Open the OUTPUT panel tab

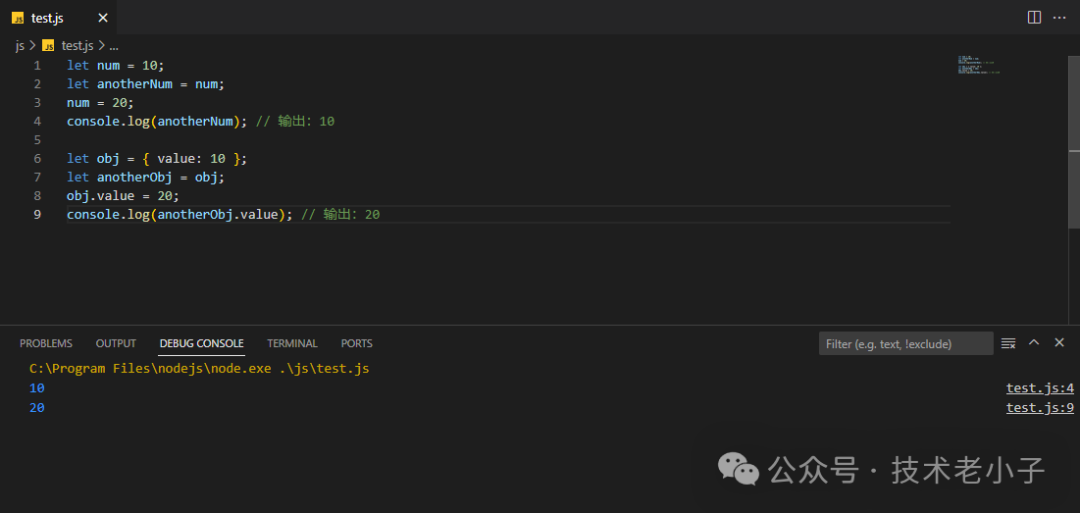coord(116,343)
